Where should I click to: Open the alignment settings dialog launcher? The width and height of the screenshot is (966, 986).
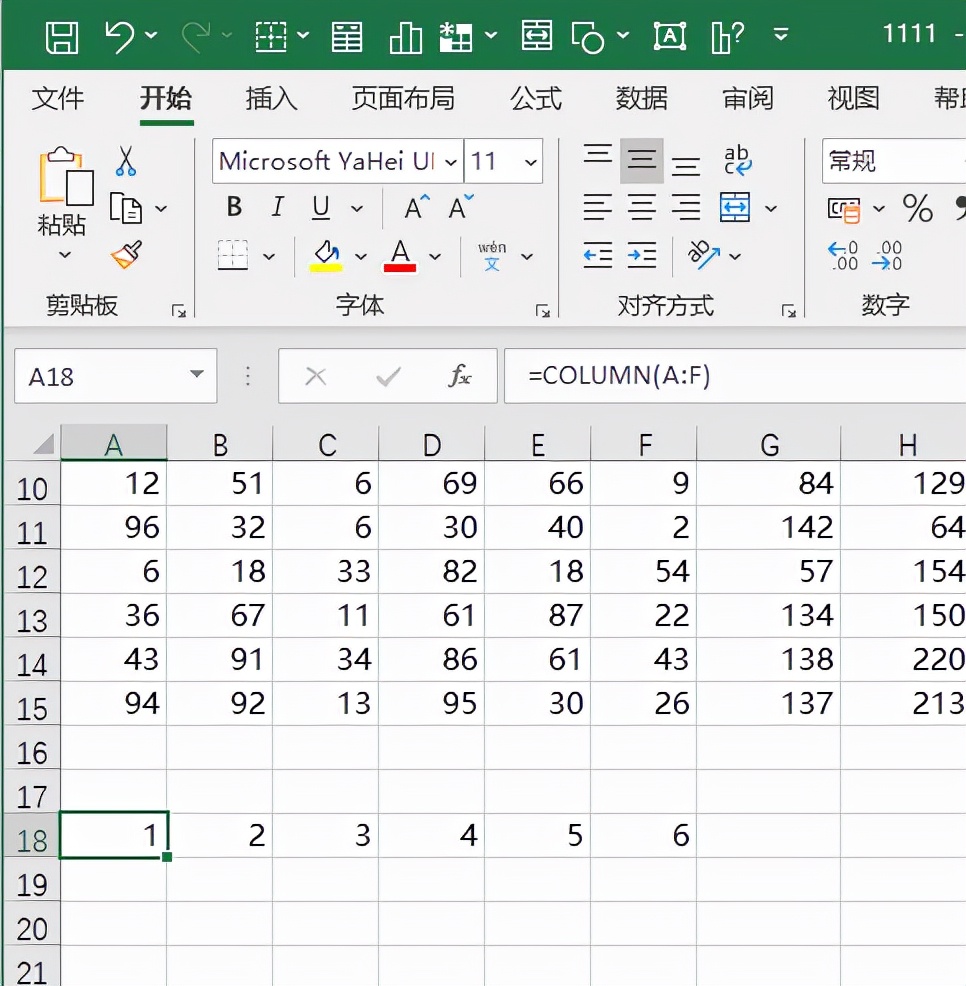point(789,311)
